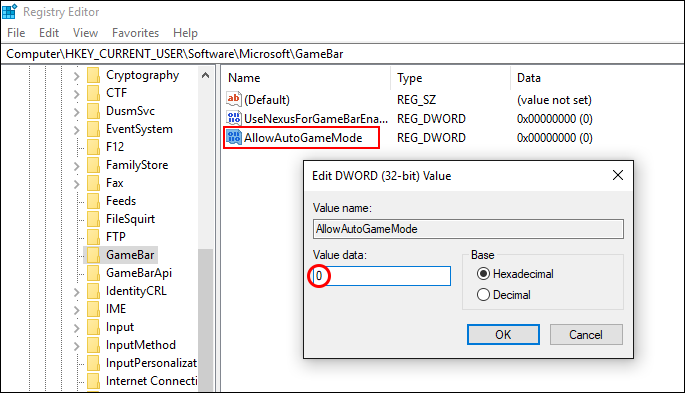This screenshot has height=393, width=685.
Task: Confirm the DWORD edit with OK
Action: coord(503,334)
